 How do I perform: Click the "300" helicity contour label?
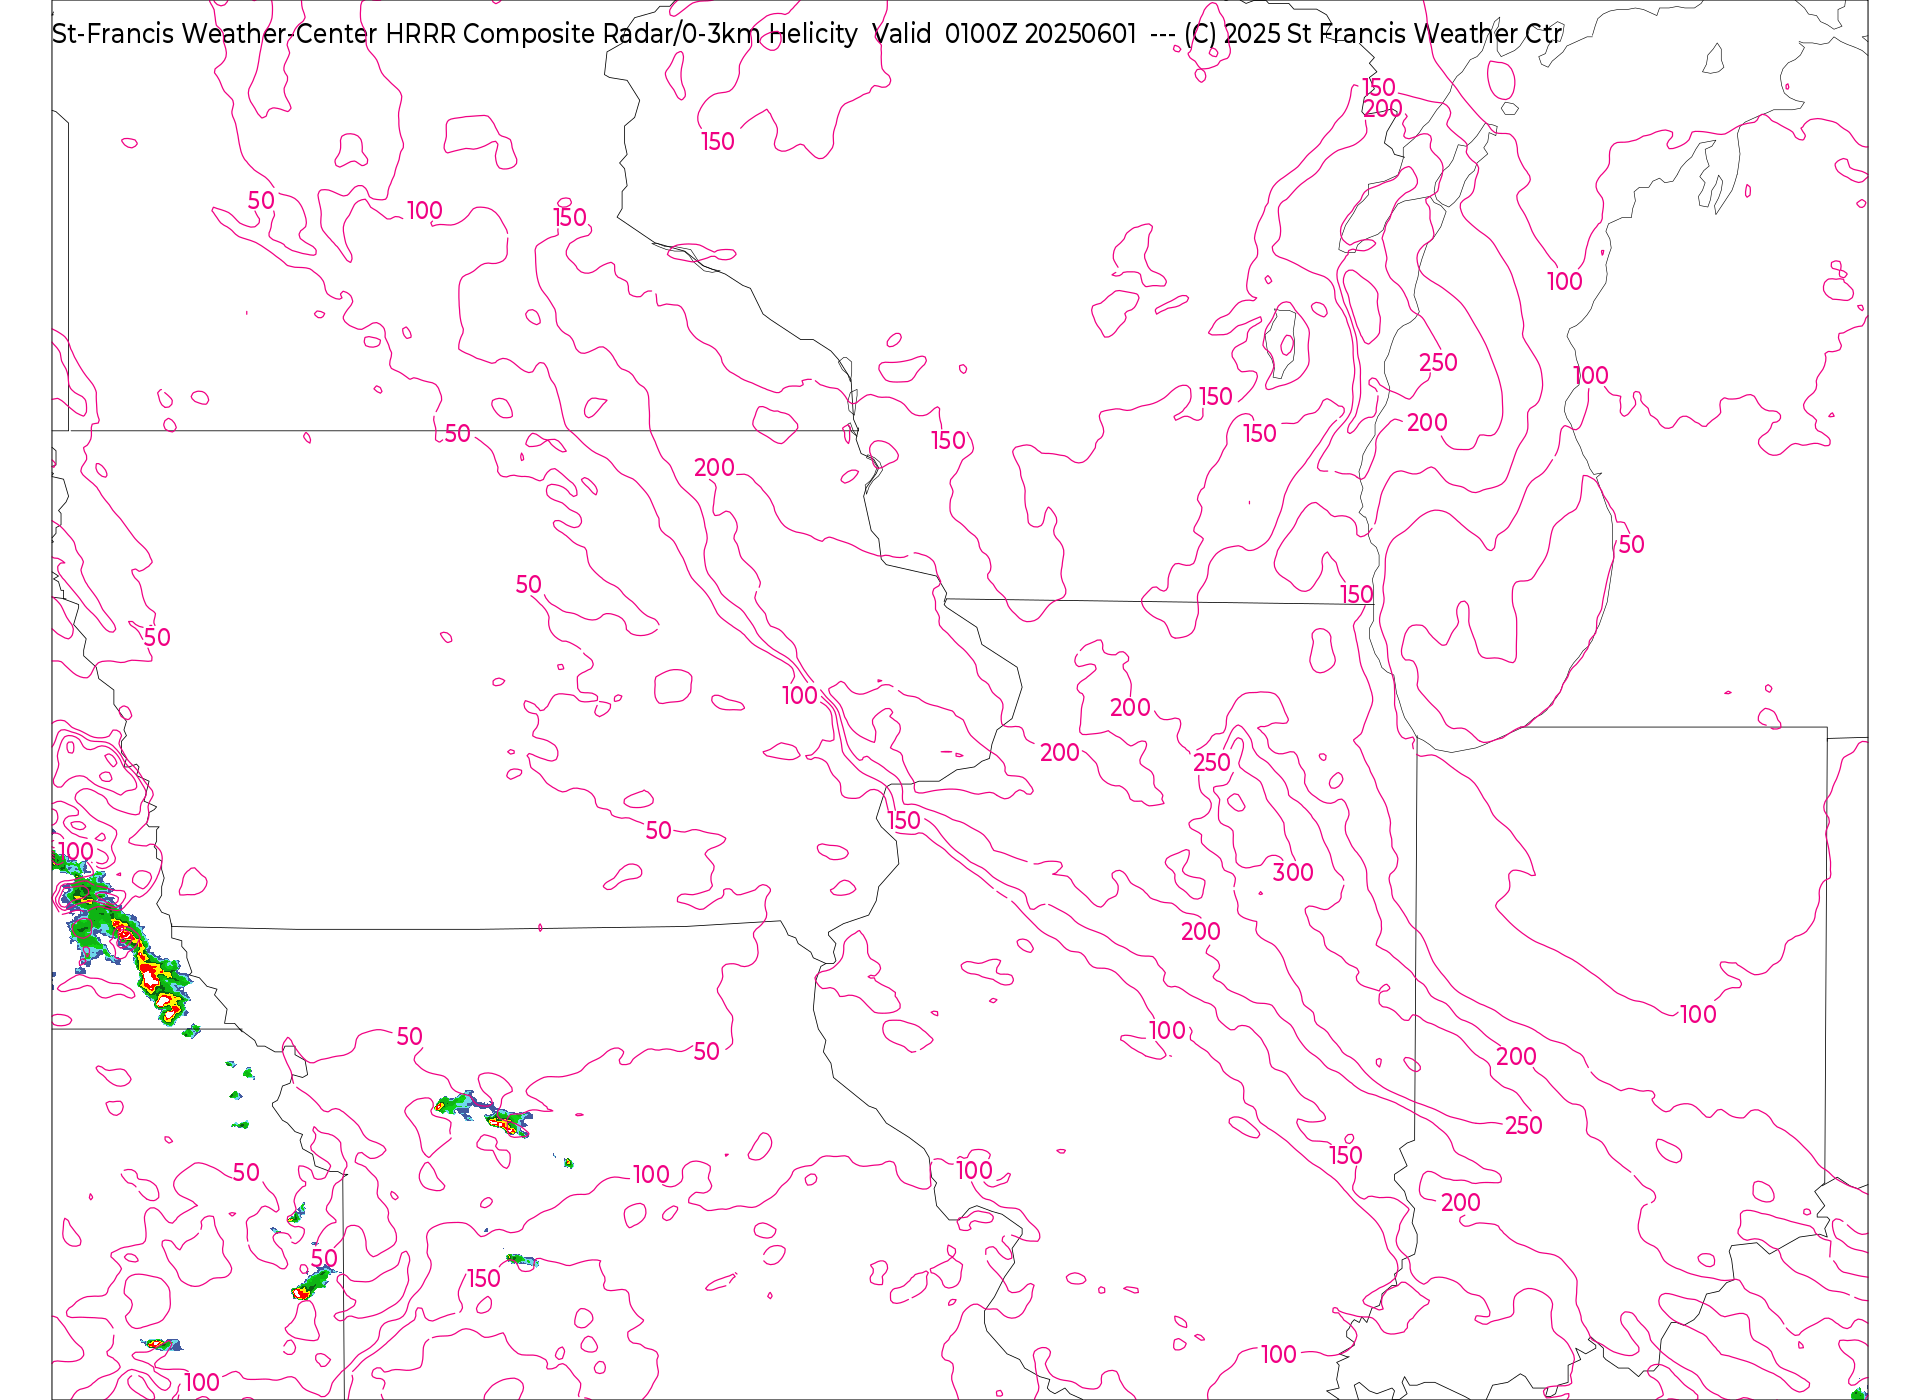tap(1293, 872)
